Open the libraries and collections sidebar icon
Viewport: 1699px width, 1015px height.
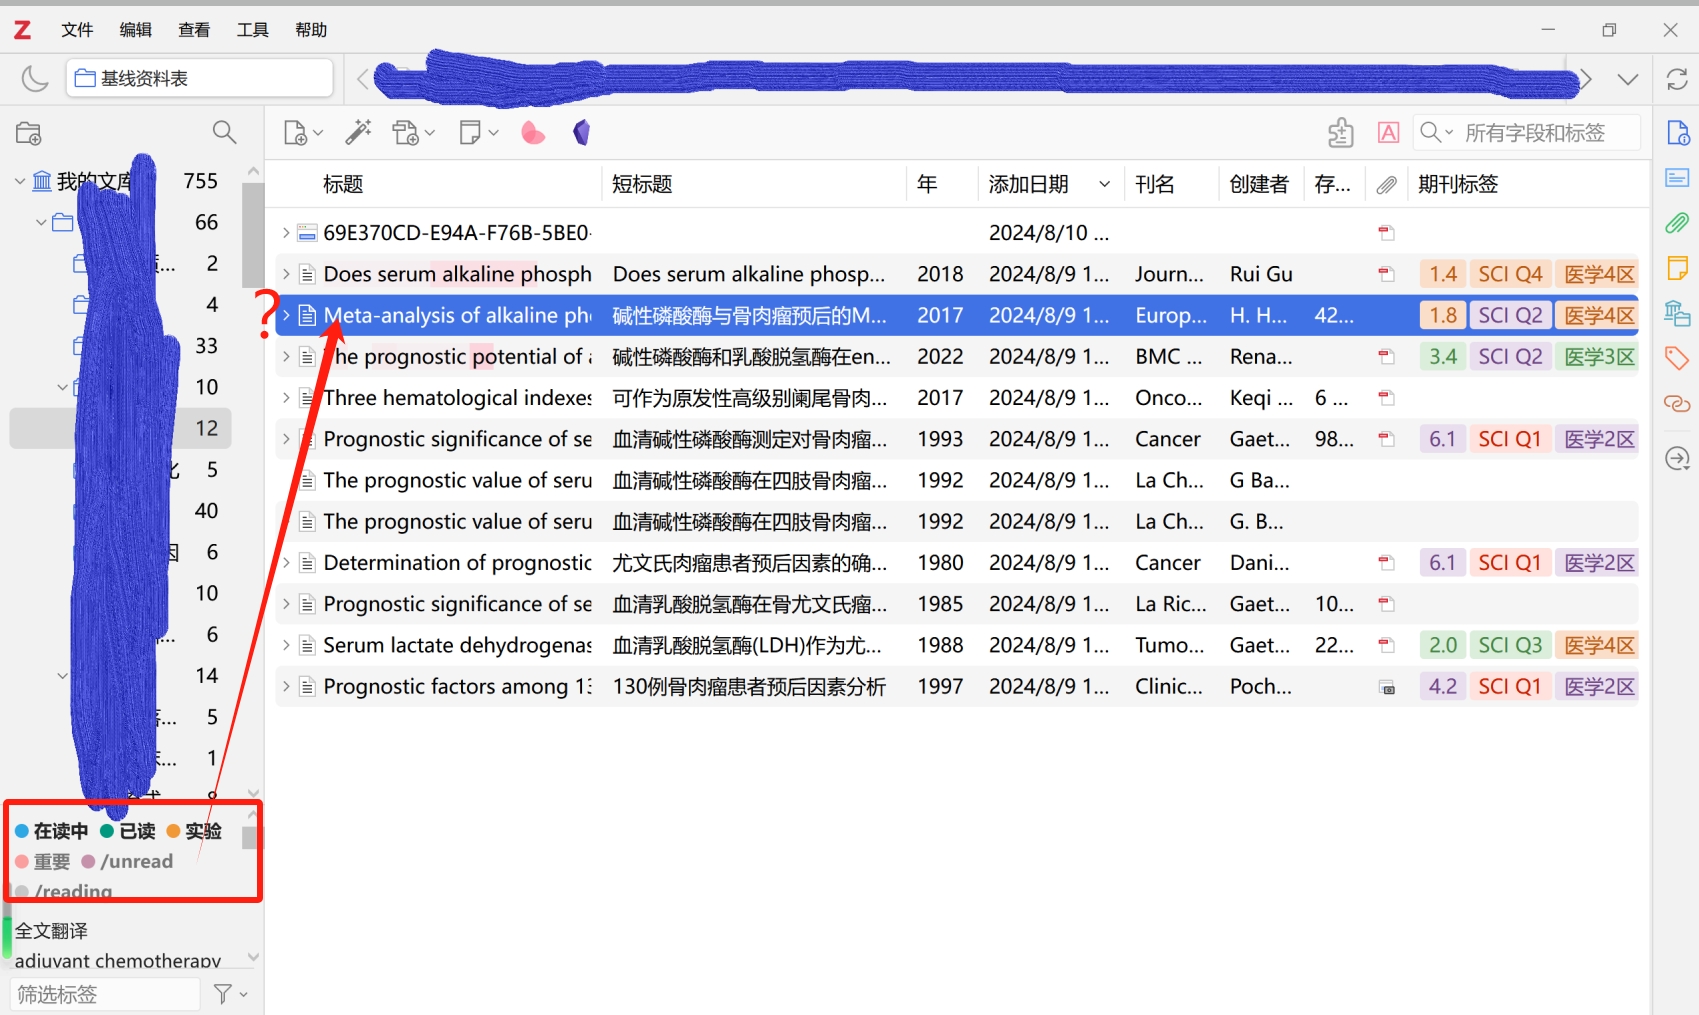pyautogui.click(x=1677, y=313)
